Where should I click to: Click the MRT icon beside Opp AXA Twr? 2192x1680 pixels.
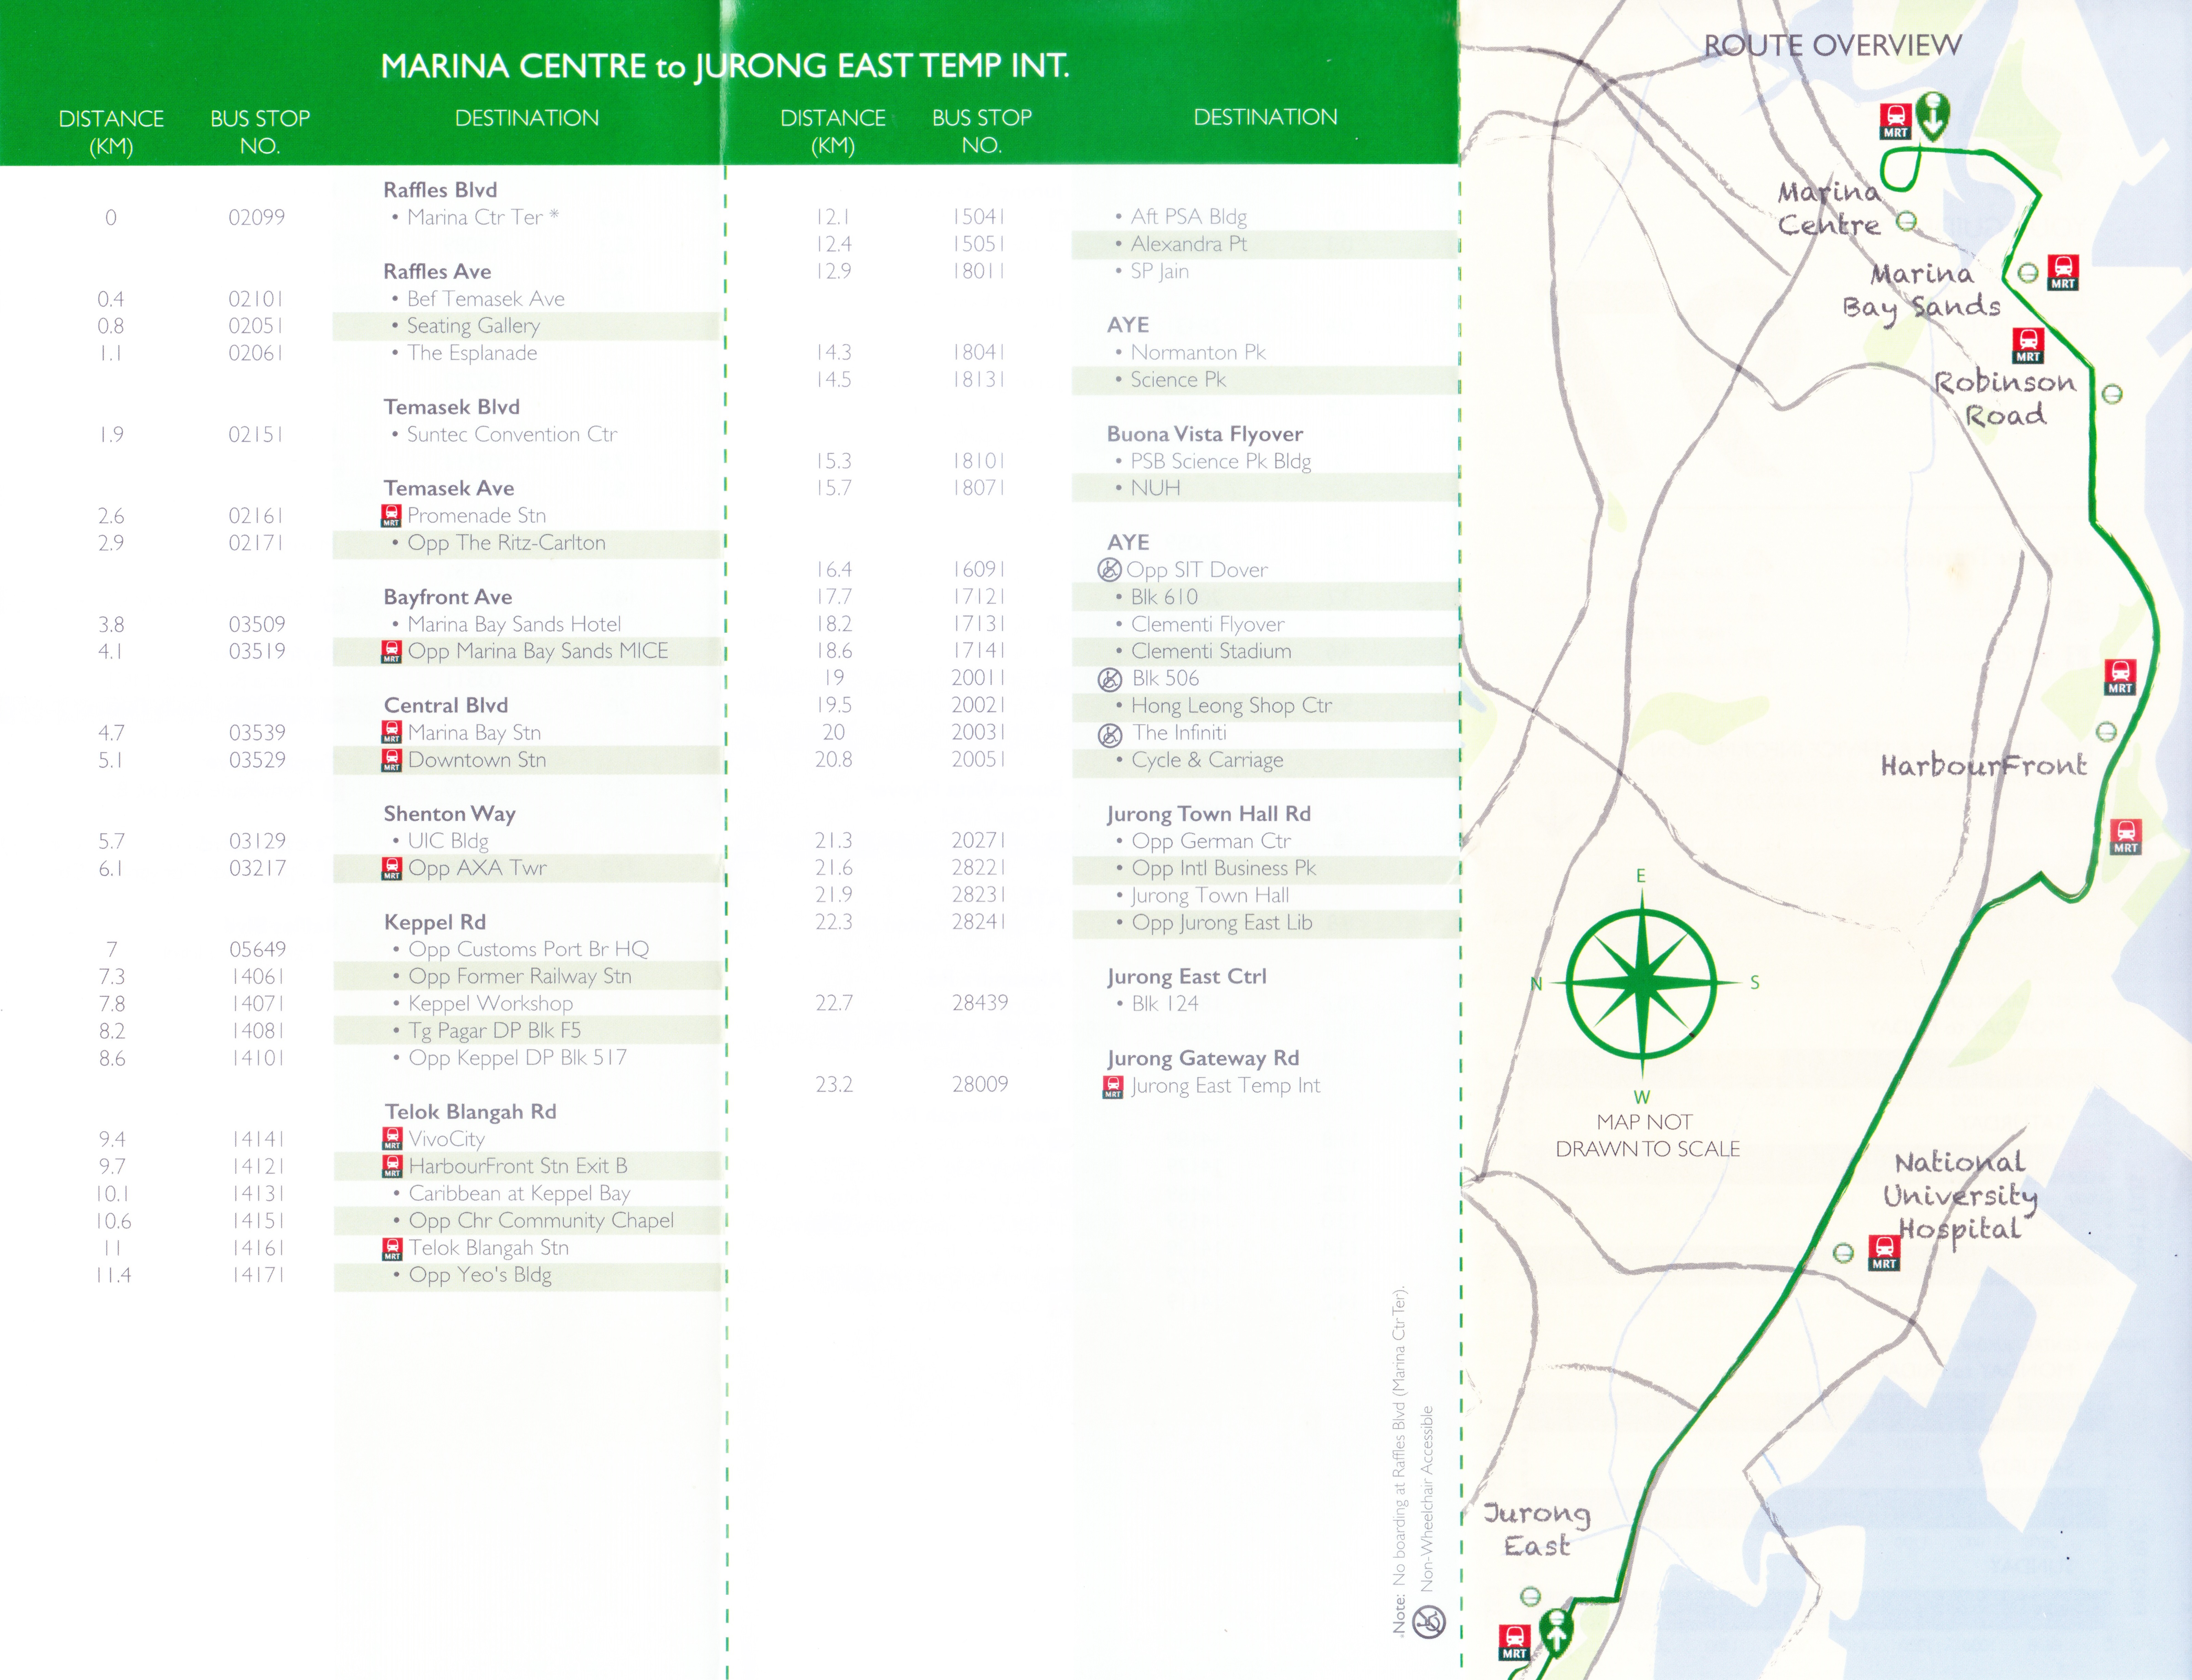[x=392, y=869]
